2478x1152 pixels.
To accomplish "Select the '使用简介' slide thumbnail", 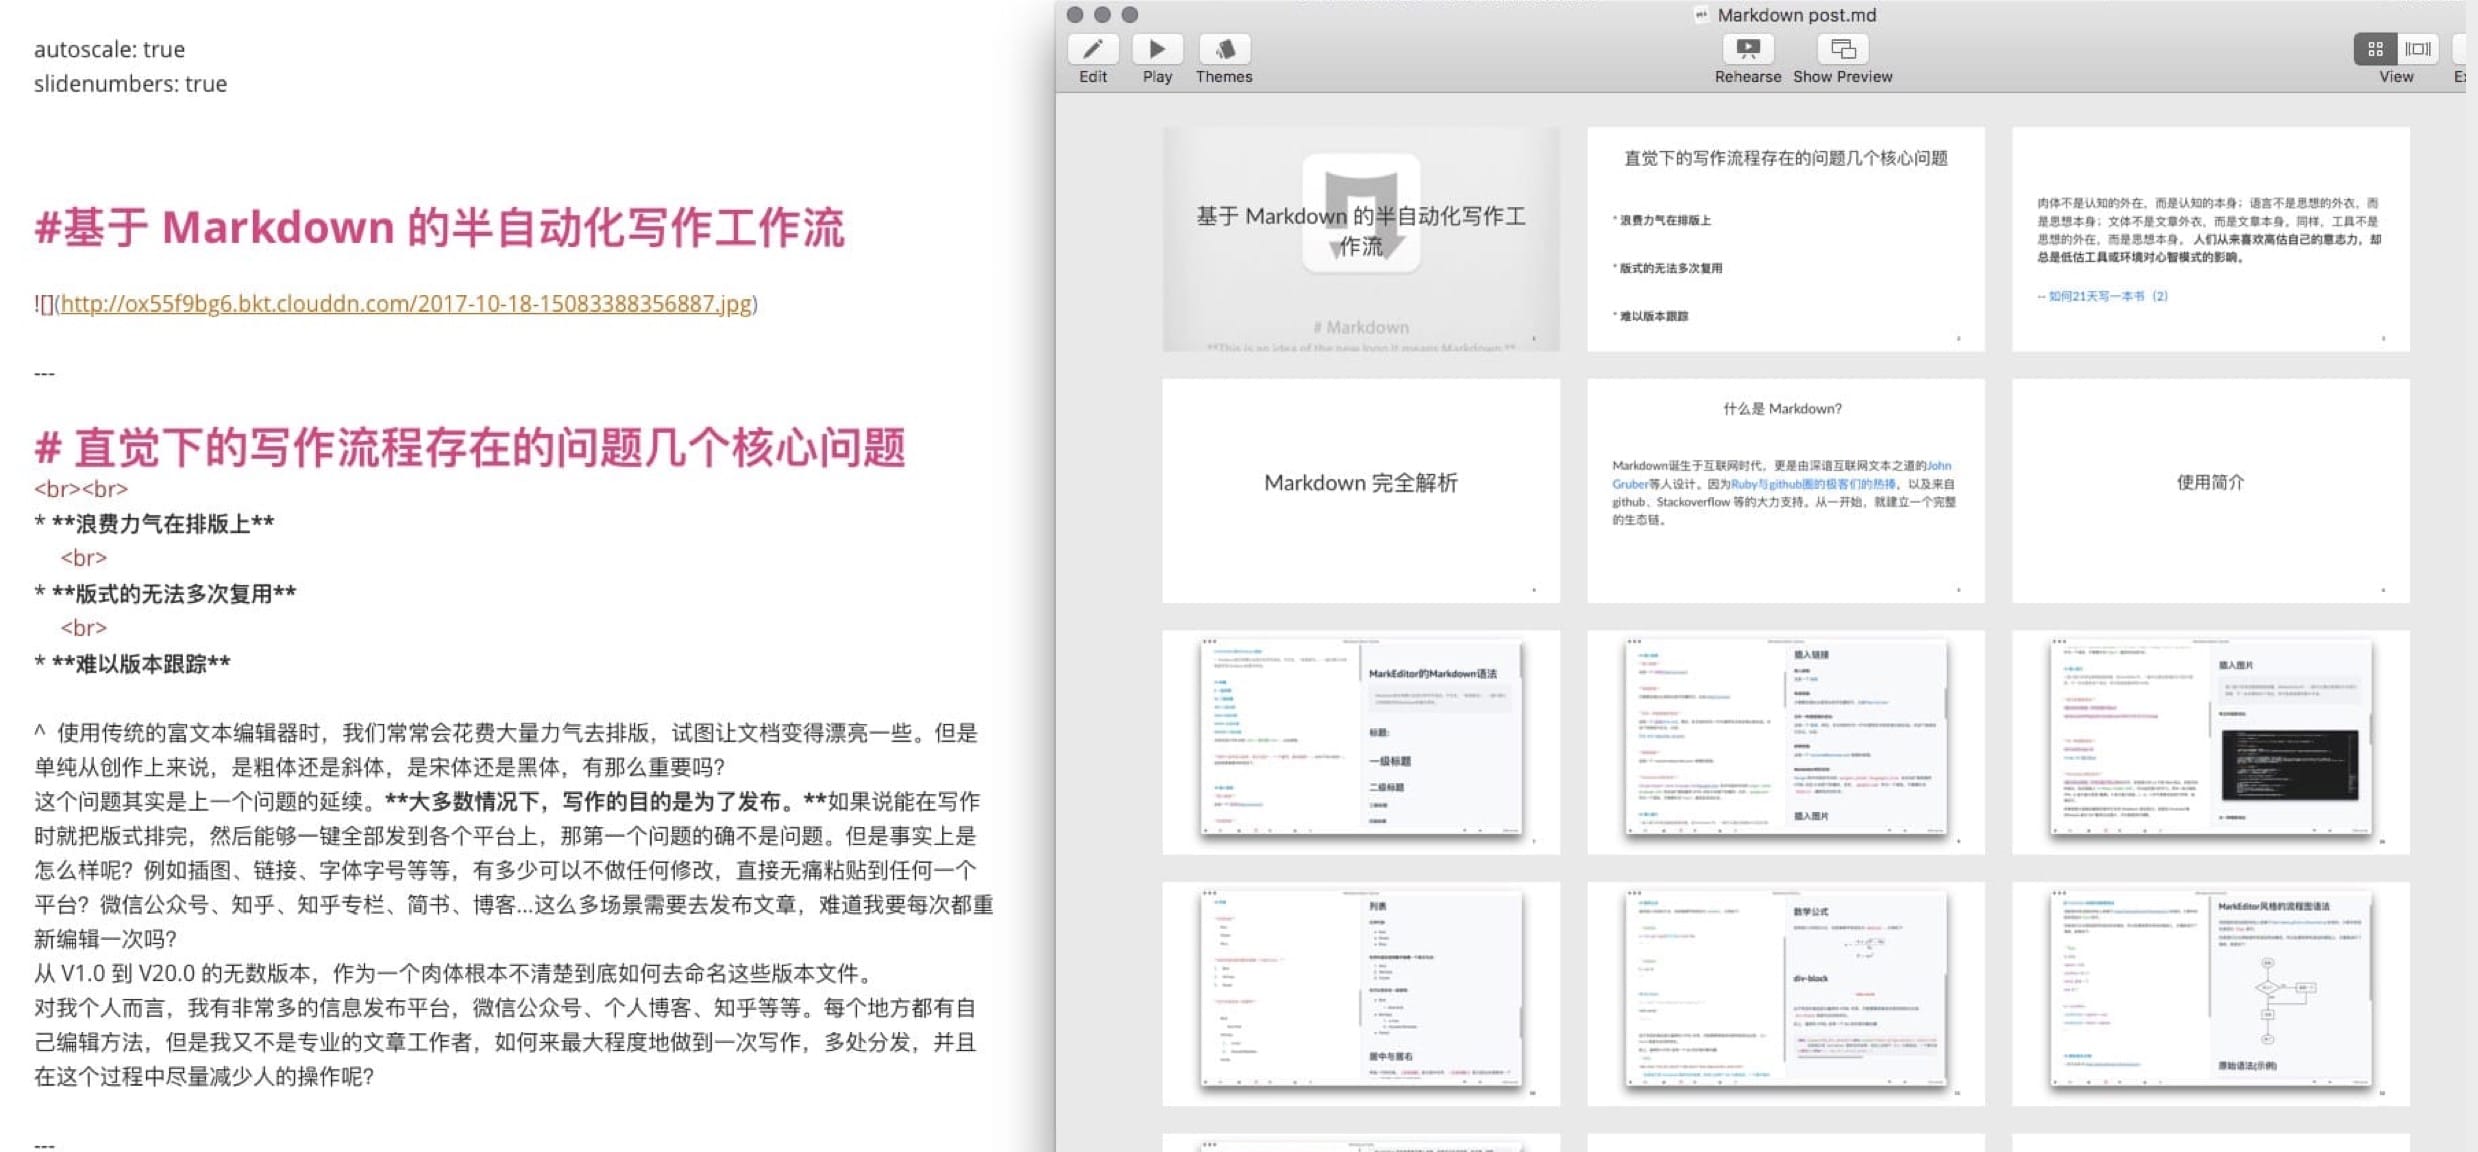I will (x=2210, y=490).
